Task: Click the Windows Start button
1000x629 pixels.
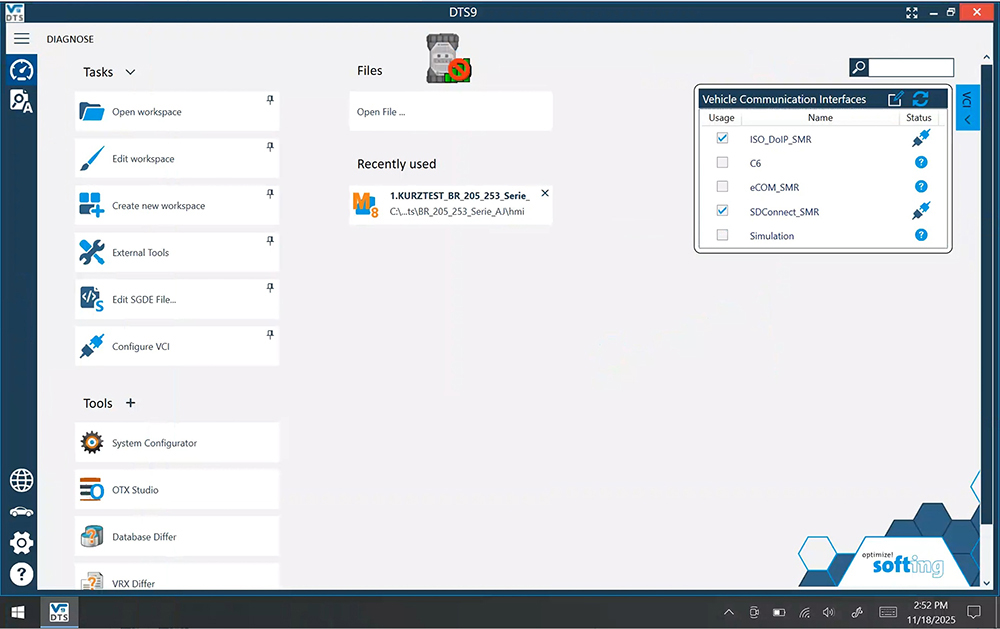Action: pos(17,611)
